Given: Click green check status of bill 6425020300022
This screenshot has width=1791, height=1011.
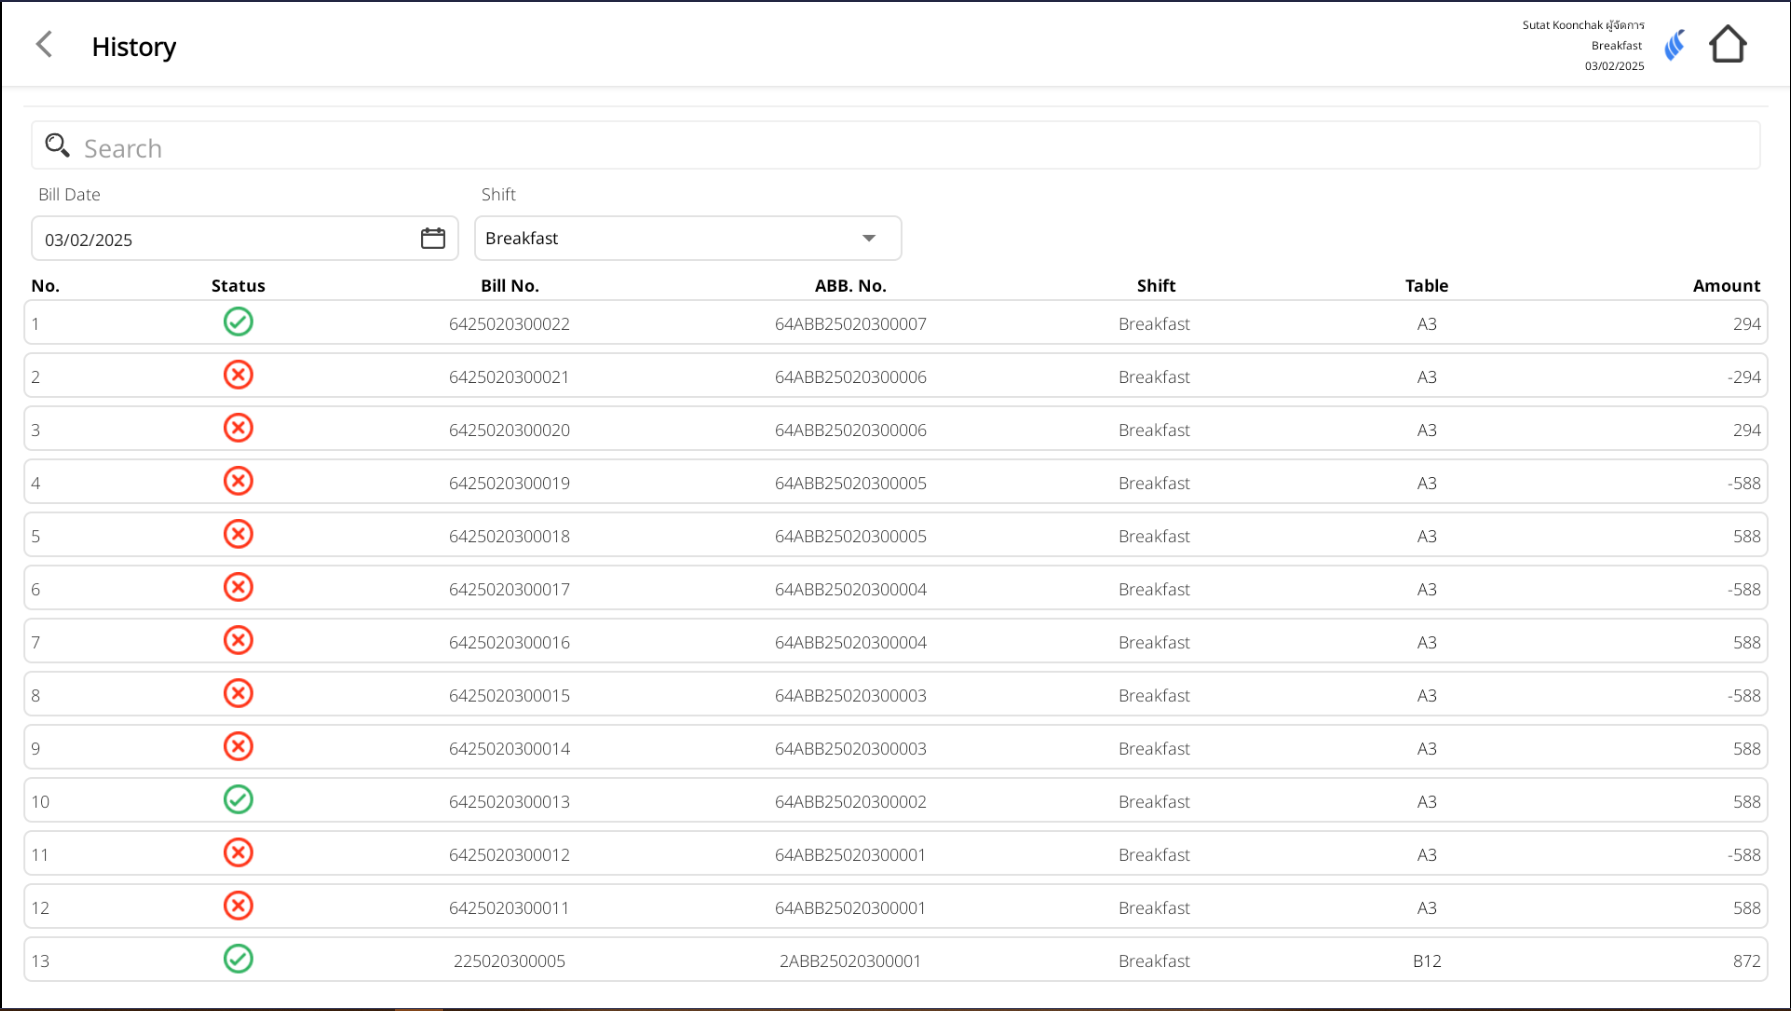Looking at the screenshot, I should [x=238, y=322].
